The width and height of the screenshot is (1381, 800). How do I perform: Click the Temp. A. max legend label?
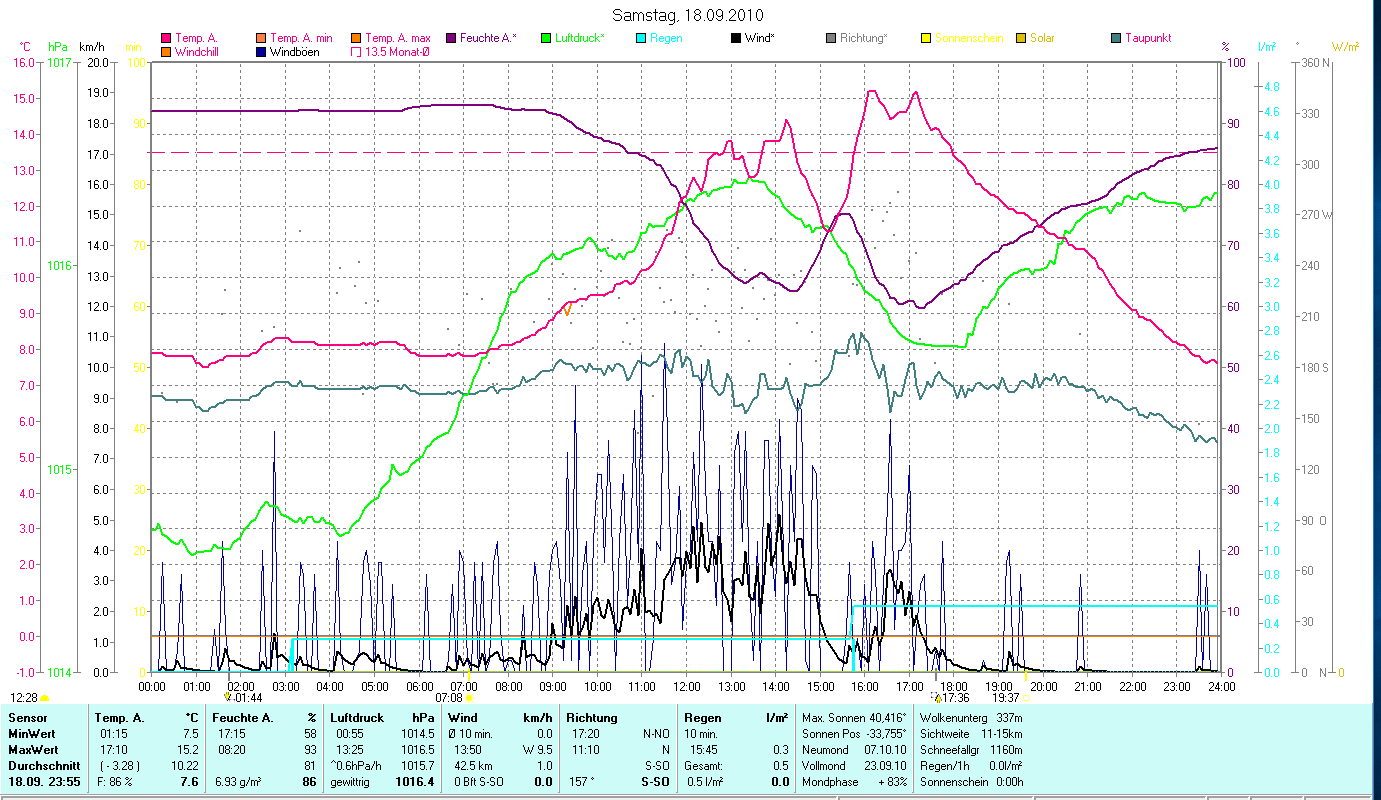[397, 38]
